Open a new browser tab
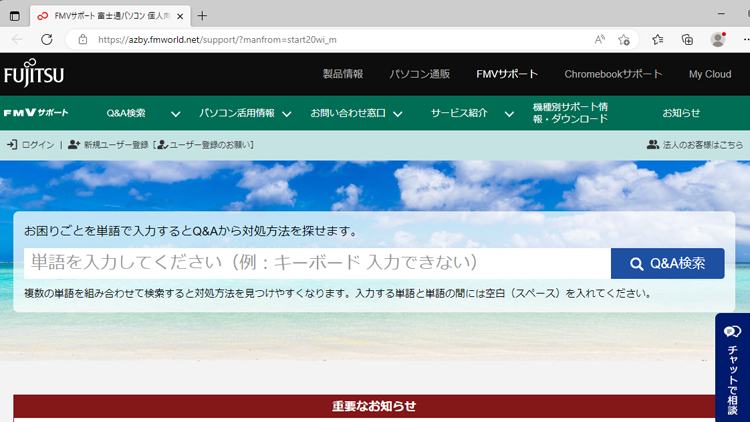Screen dimensions: 750x422 coord(202,16)
